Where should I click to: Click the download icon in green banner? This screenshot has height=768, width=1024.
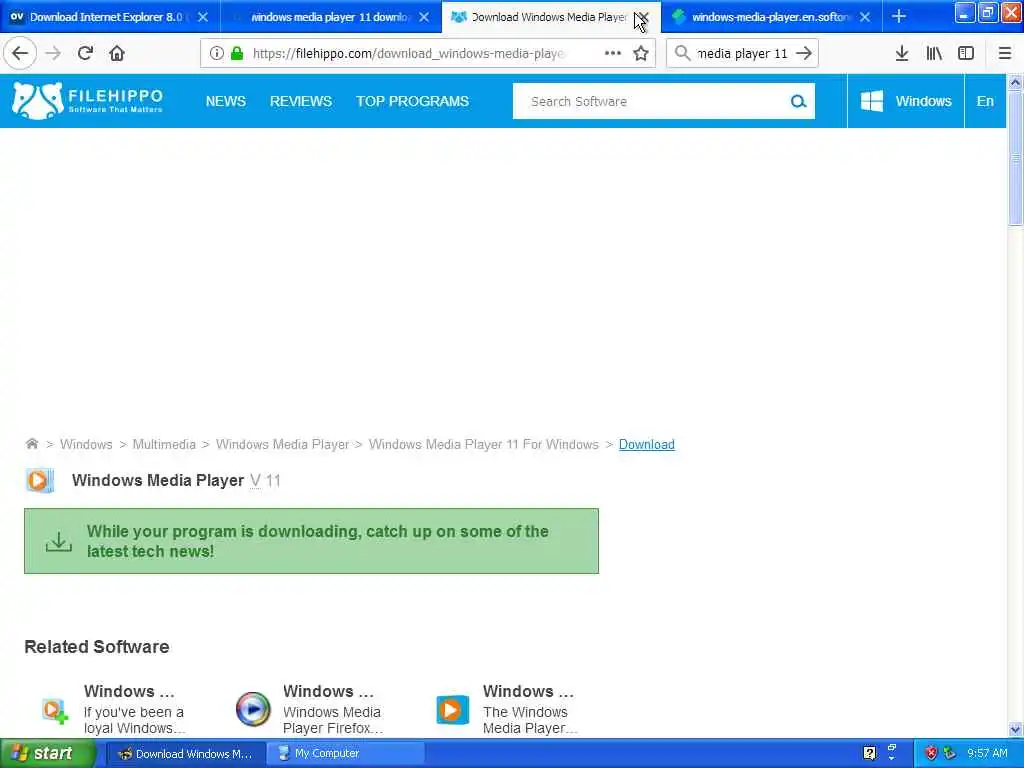tap(59, 542)
